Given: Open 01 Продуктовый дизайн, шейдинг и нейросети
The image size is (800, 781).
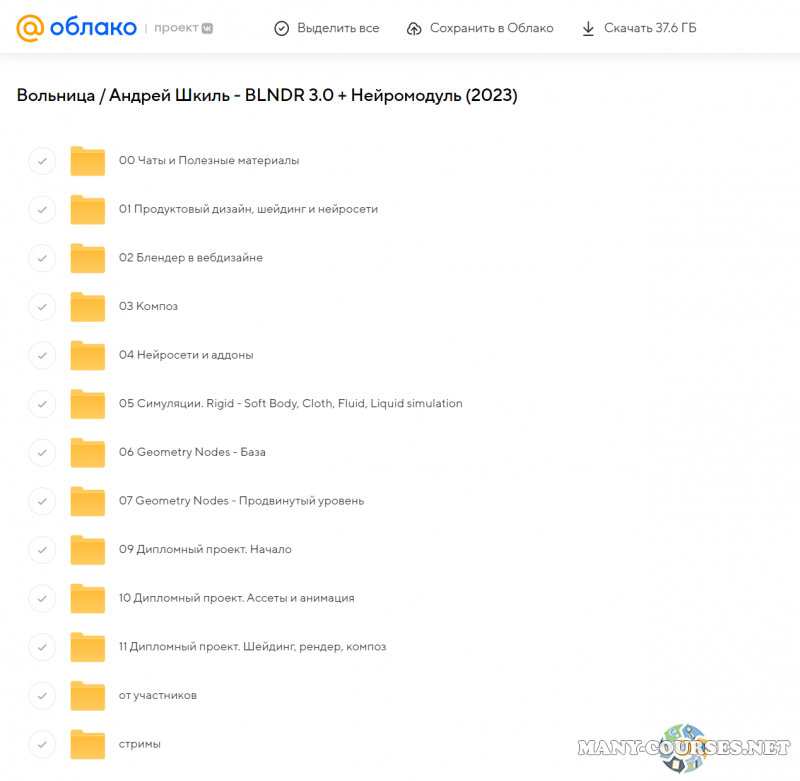Looking at the screenshot, I should pos(248,209).
